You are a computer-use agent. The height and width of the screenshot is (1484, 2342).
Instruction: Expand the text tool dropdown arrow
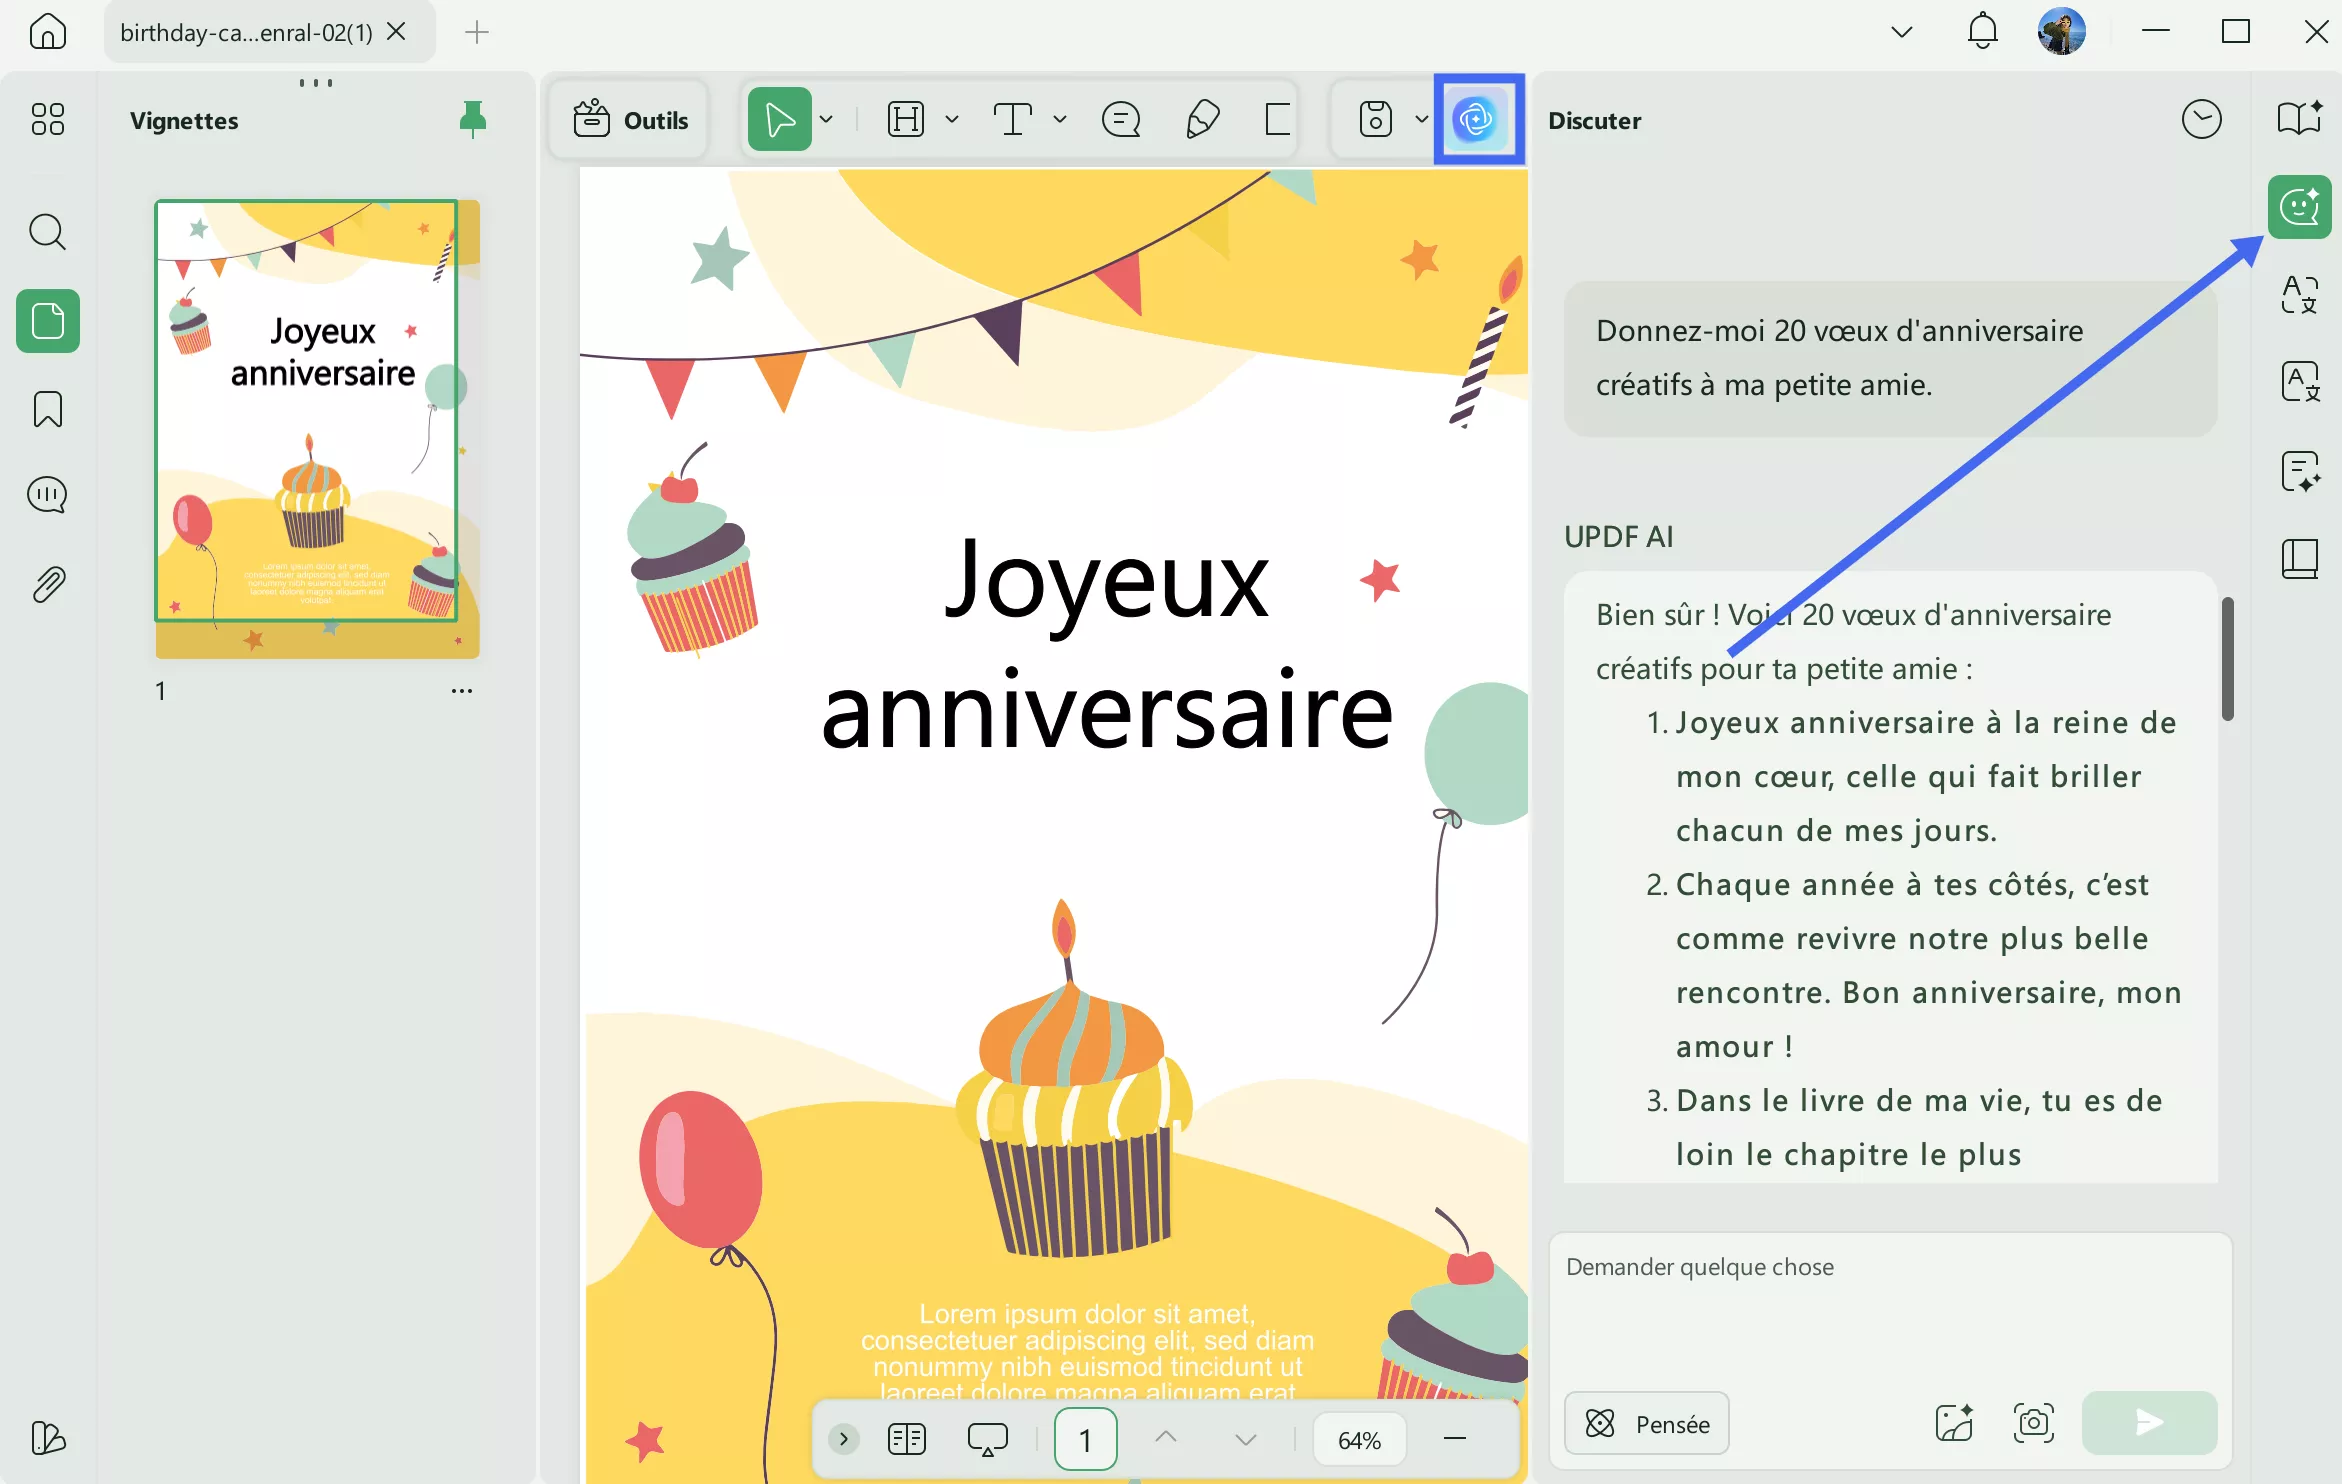click(x=1060, y=120)
